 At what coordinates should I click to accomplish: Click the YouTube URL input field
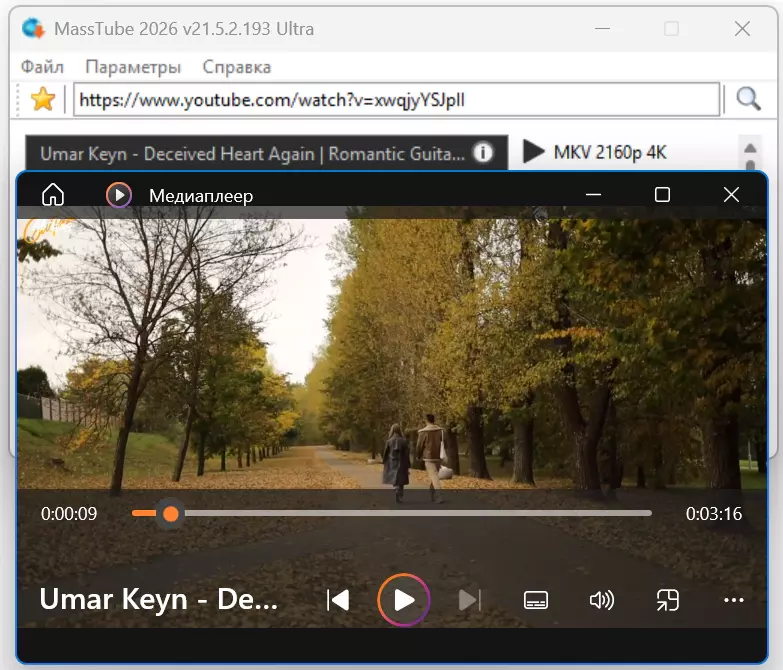pyautogui.click(x=396, y=100)
